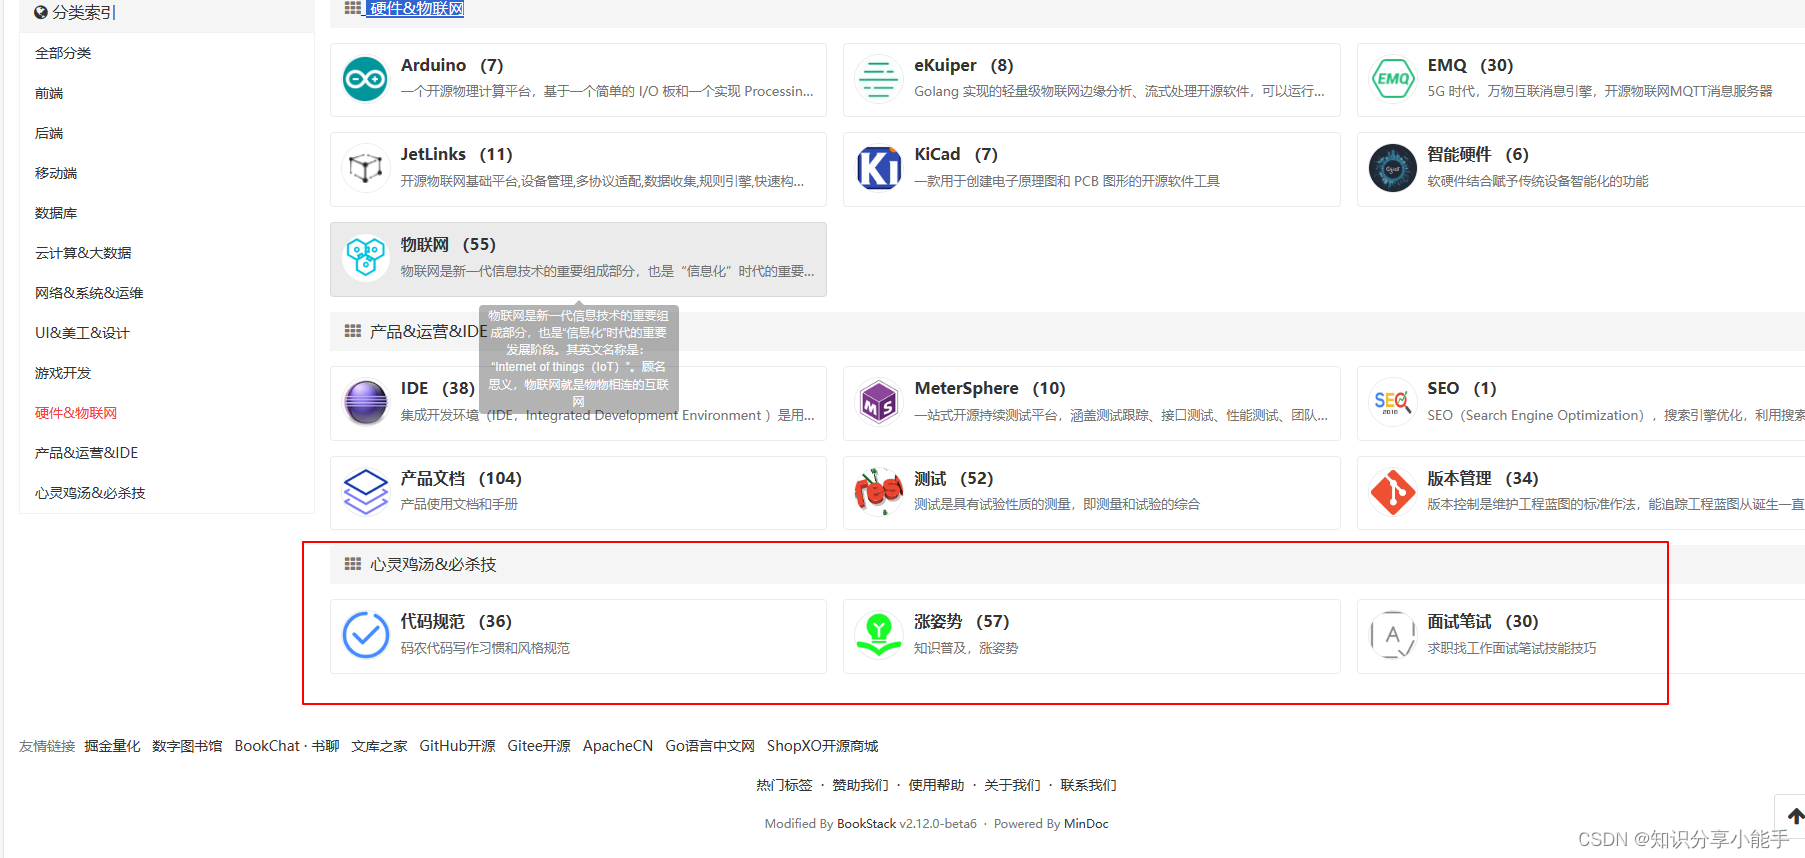The width and height of the screenshot is (1805, 858).
Task: Click the grid icon beside 心灵鸡汤&必杀技 header
Action: (x=353, y=564)
